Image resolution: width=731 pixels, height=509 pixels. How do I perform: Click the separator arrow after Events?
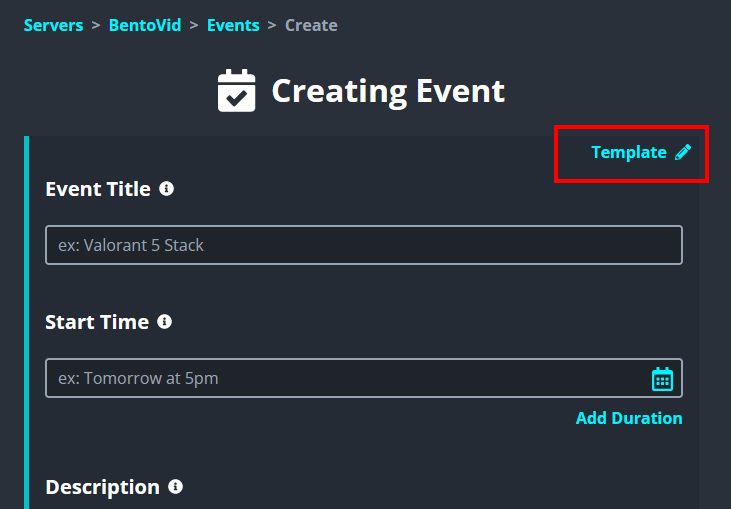coord(272,25)
